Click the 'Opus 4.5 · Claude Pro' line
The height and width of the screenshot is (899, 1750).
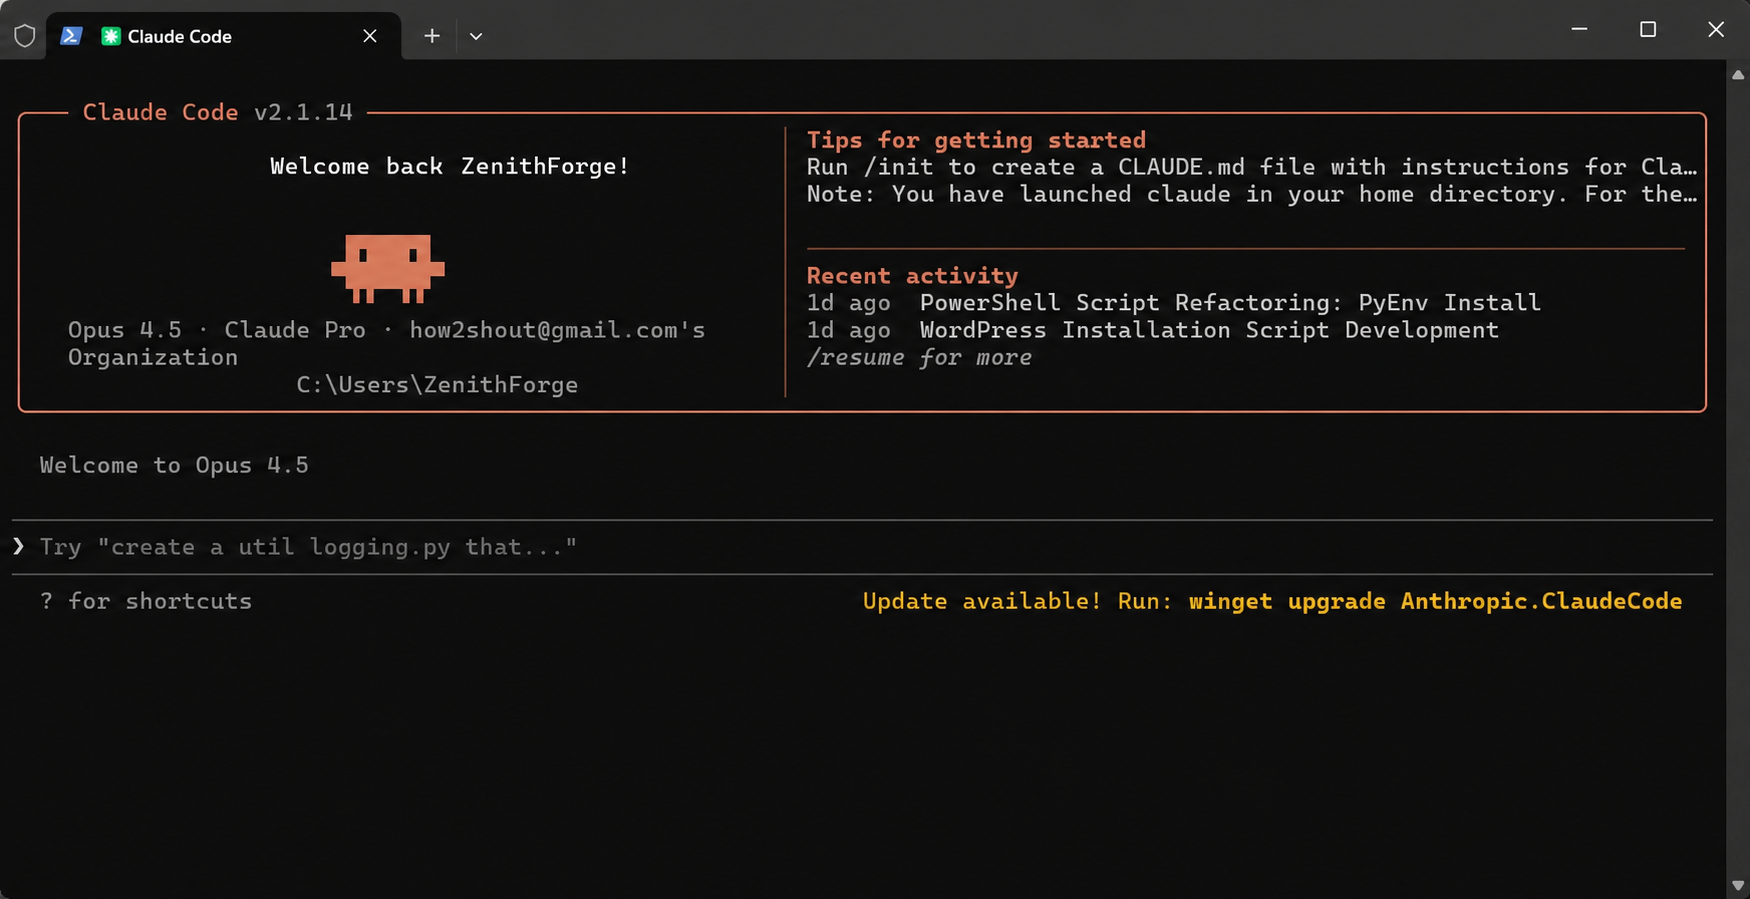point(386,330)
